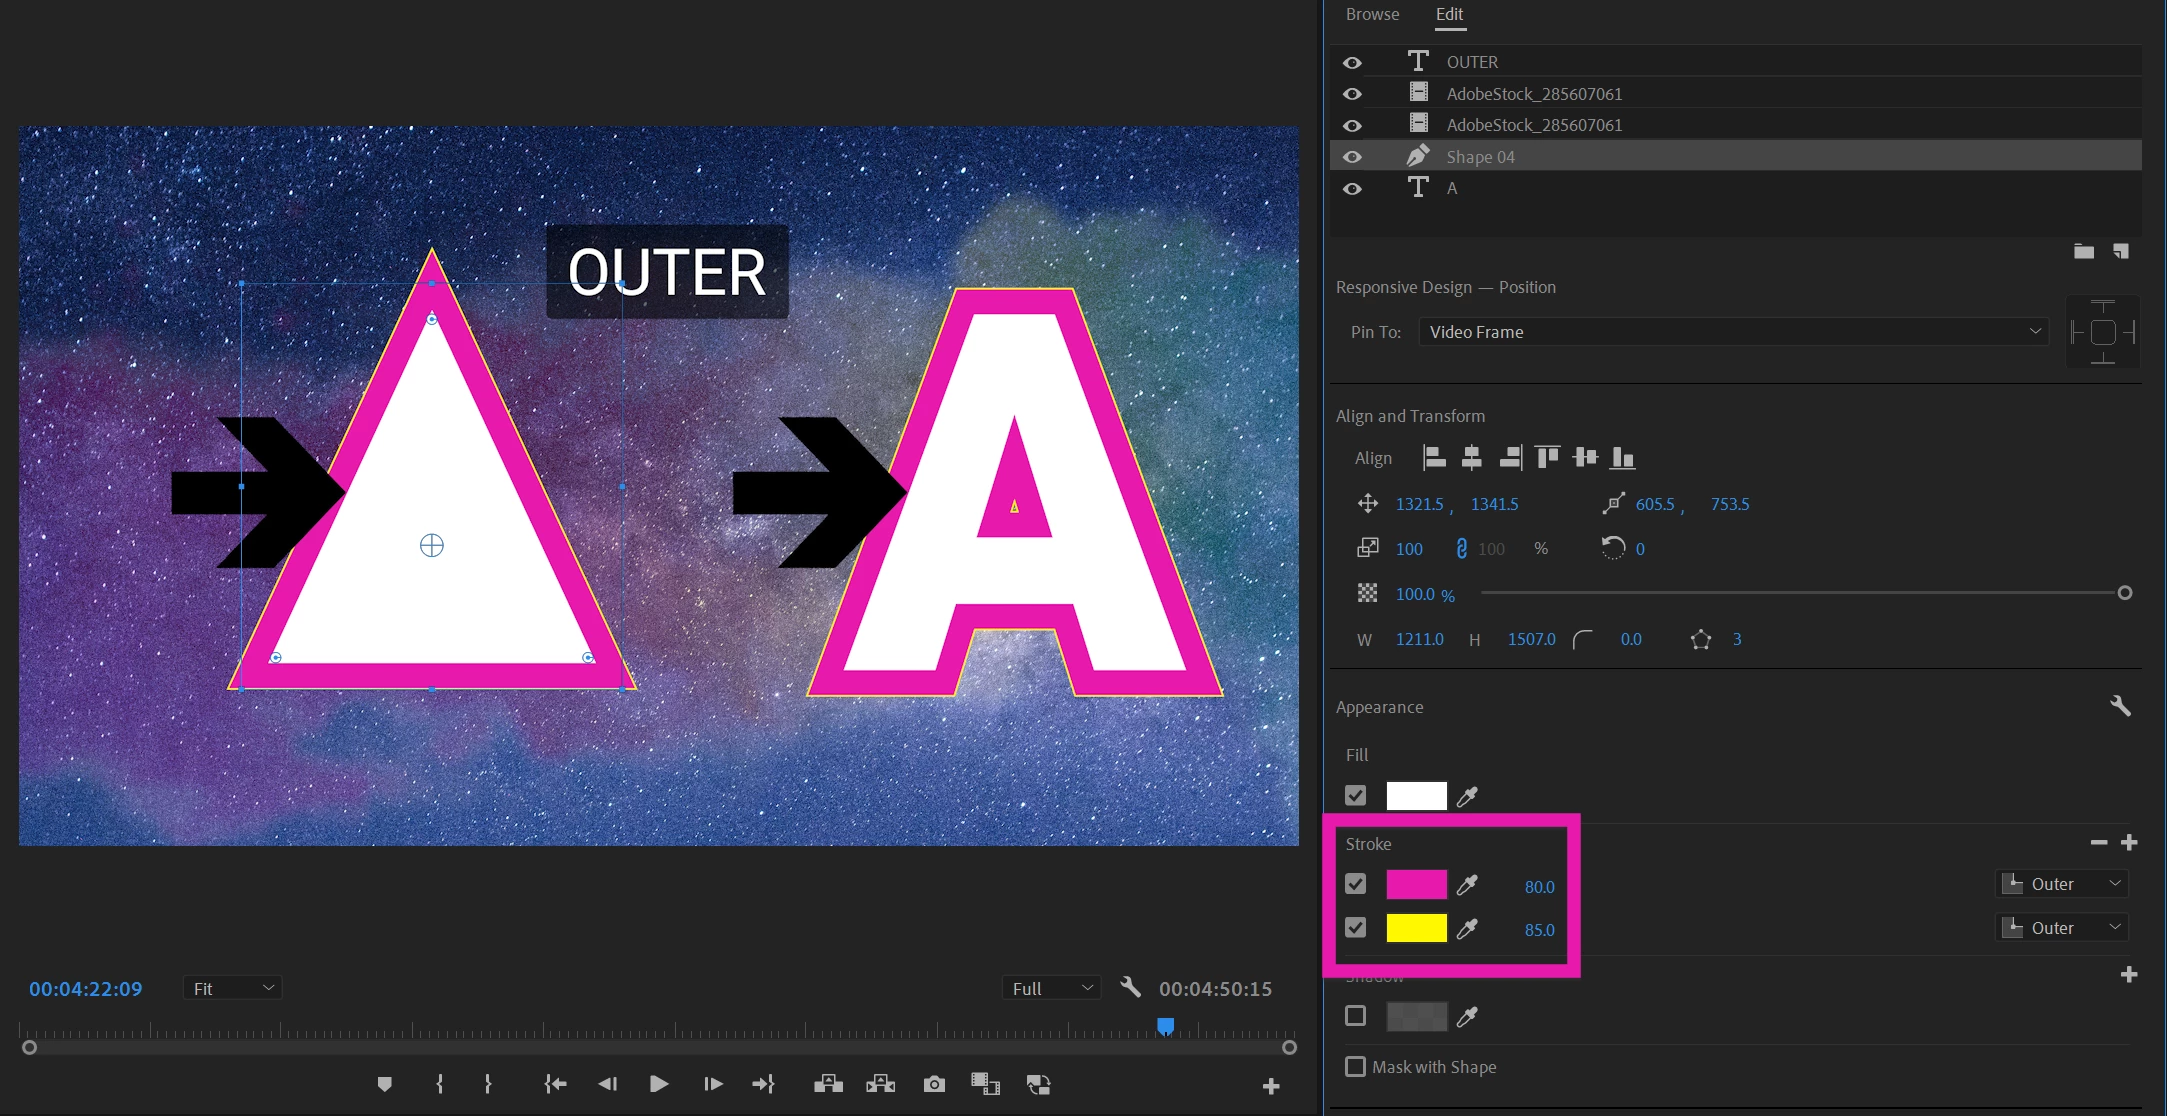Click the Add Marker icon
Screen dimensions: 2167x1116
point(384,1084)
